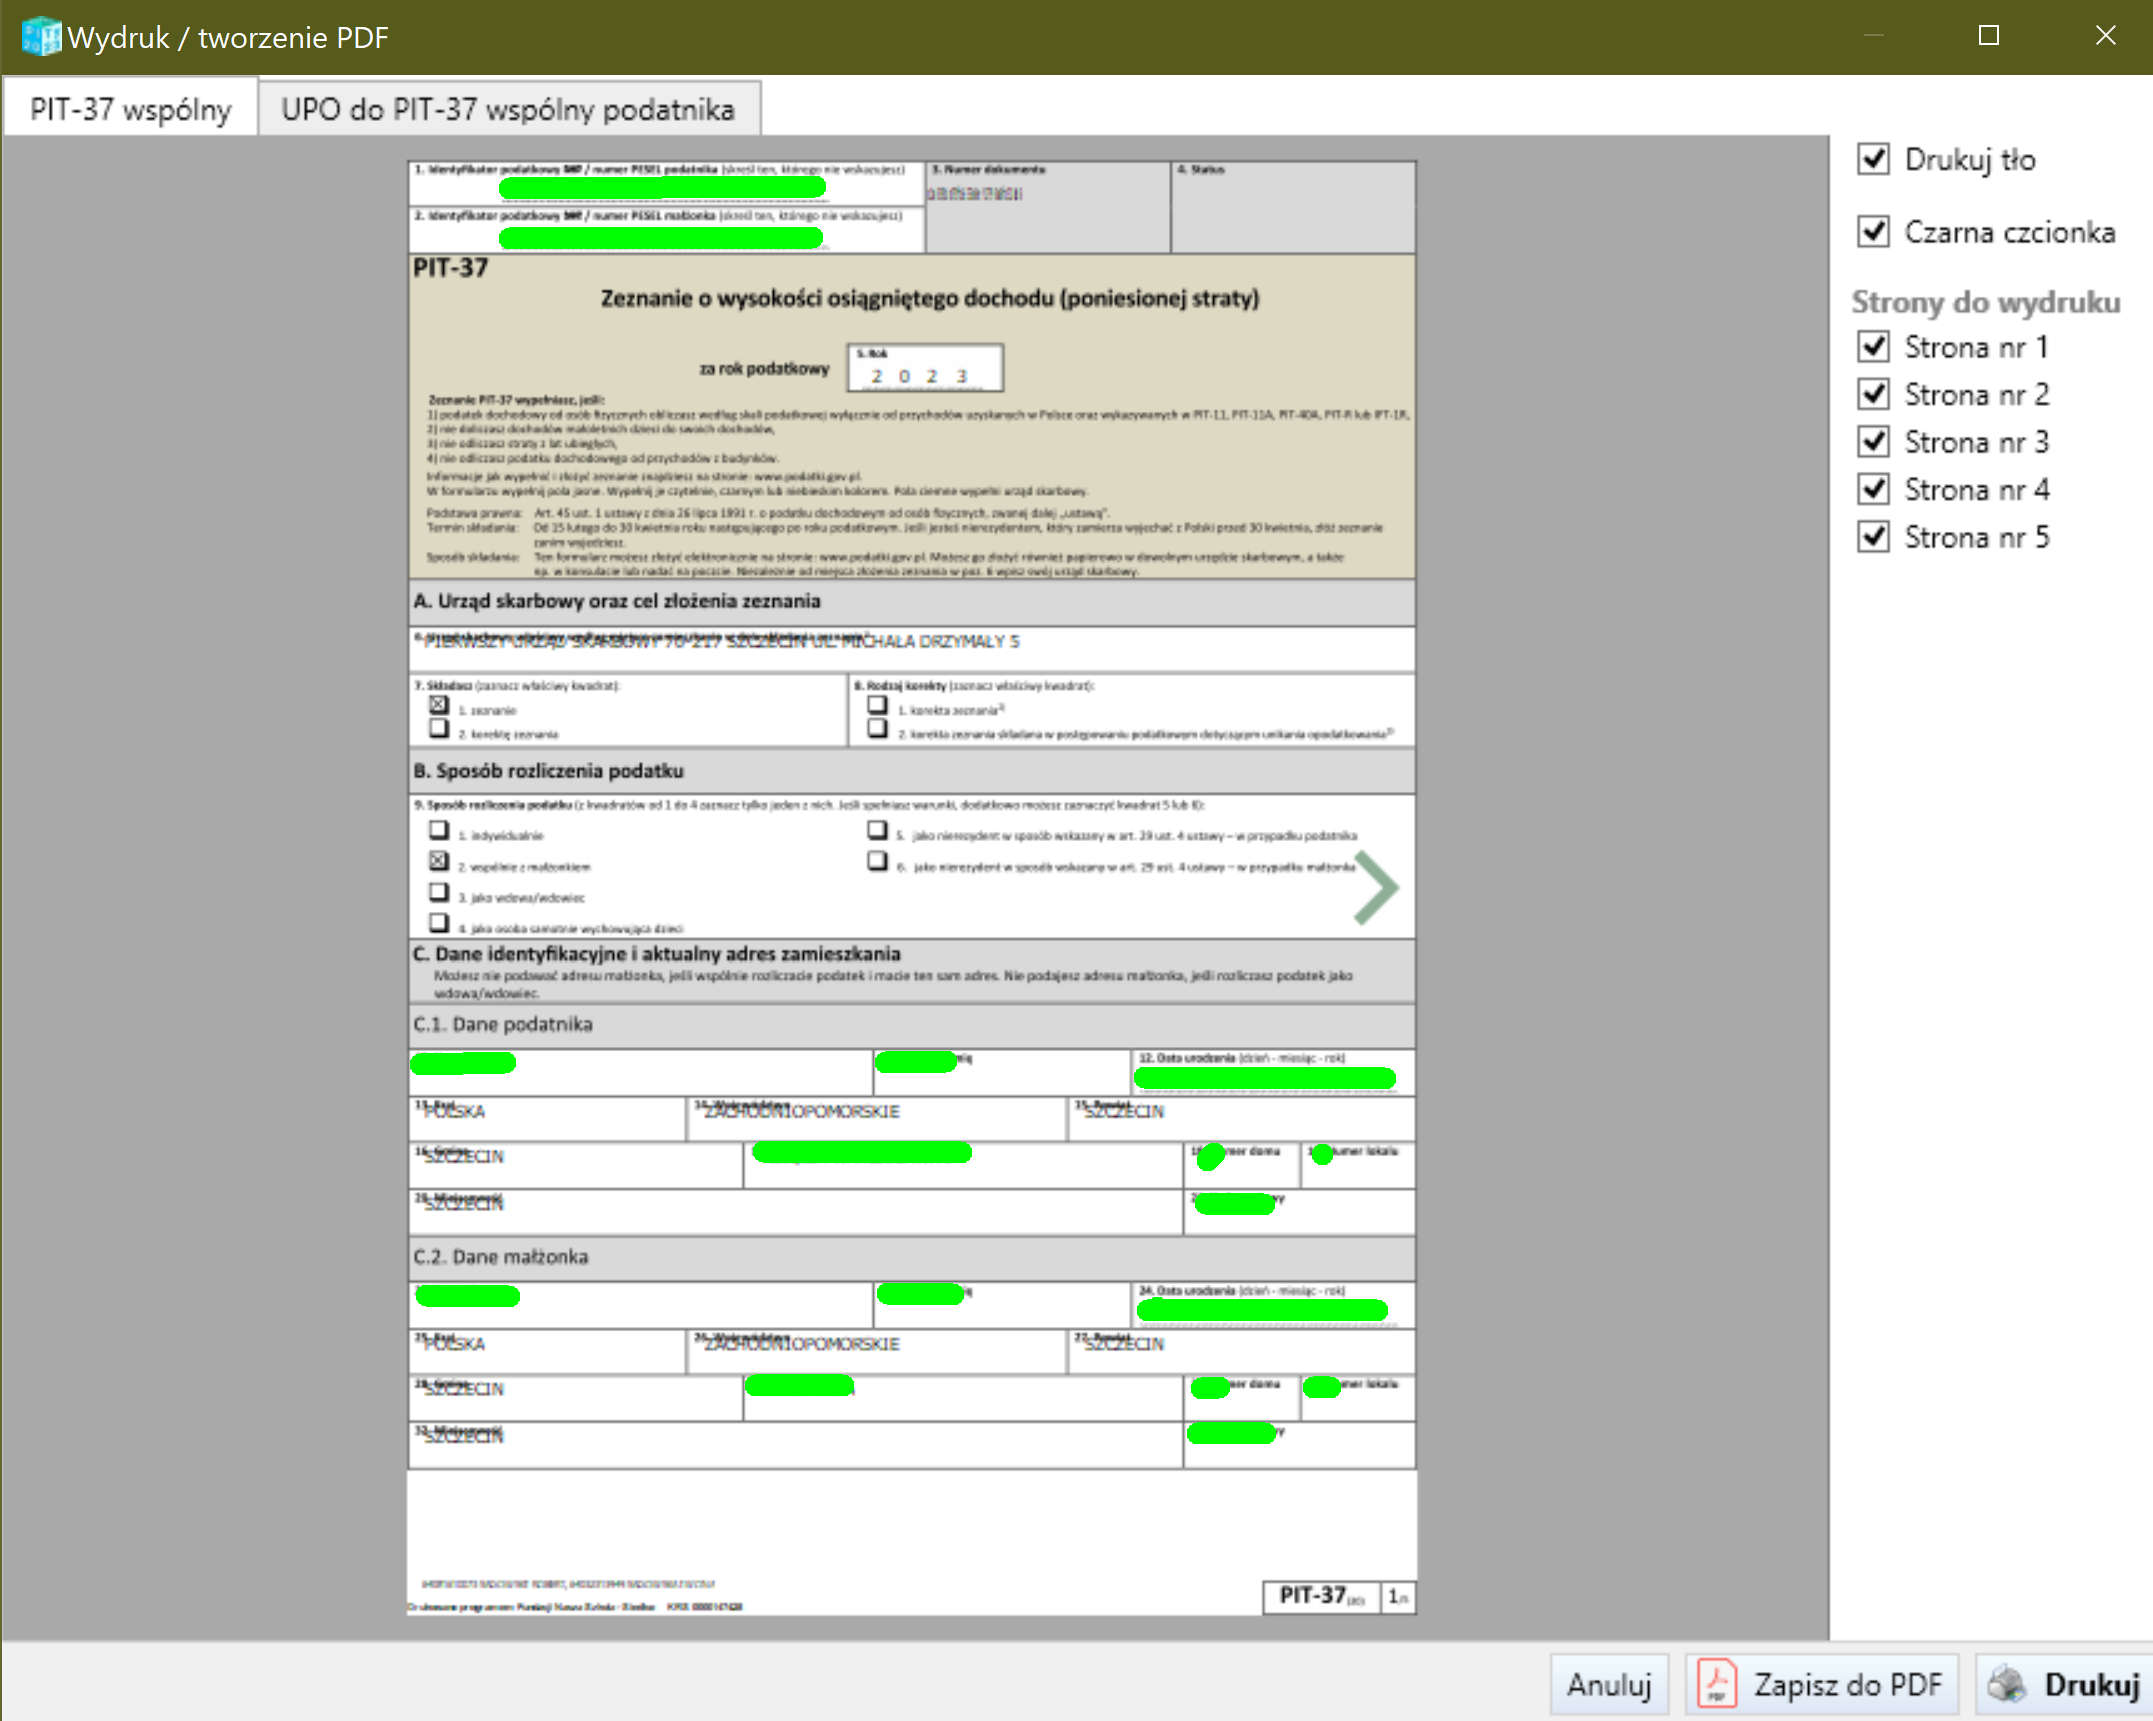Save document with Zapisz do PDF
Image resolution: width=2153 pixels, height=1721 pixels.
pyautogui.click(x=1821, y=1684)
